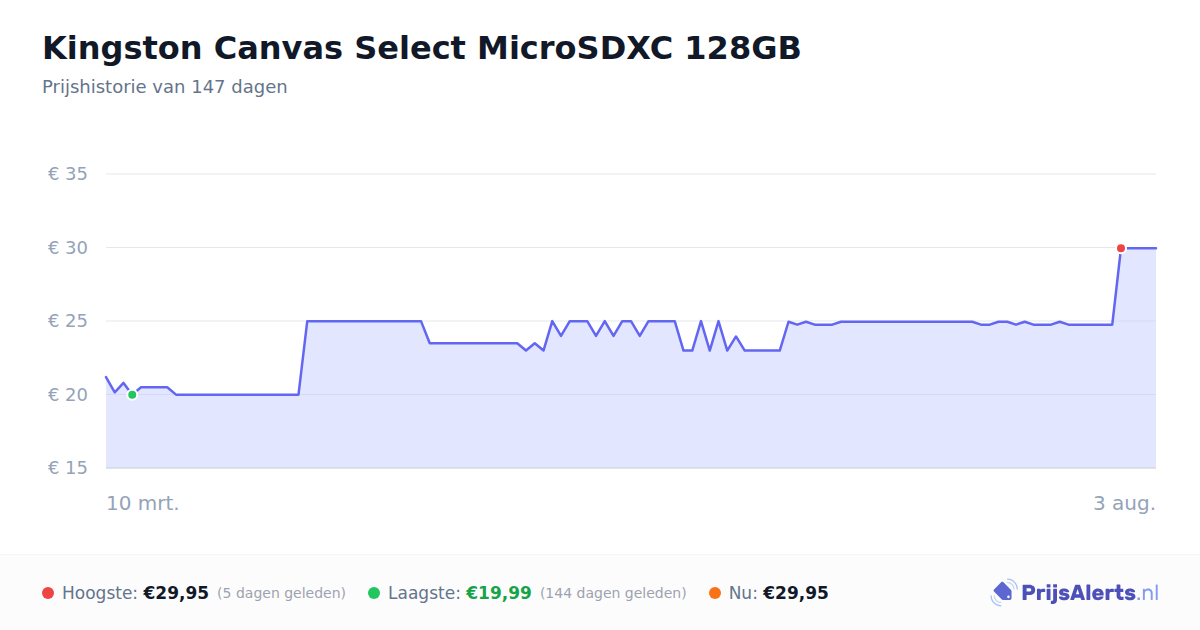
Task: Select the green lowest-price point on chart
Action: tap(132, 395)
